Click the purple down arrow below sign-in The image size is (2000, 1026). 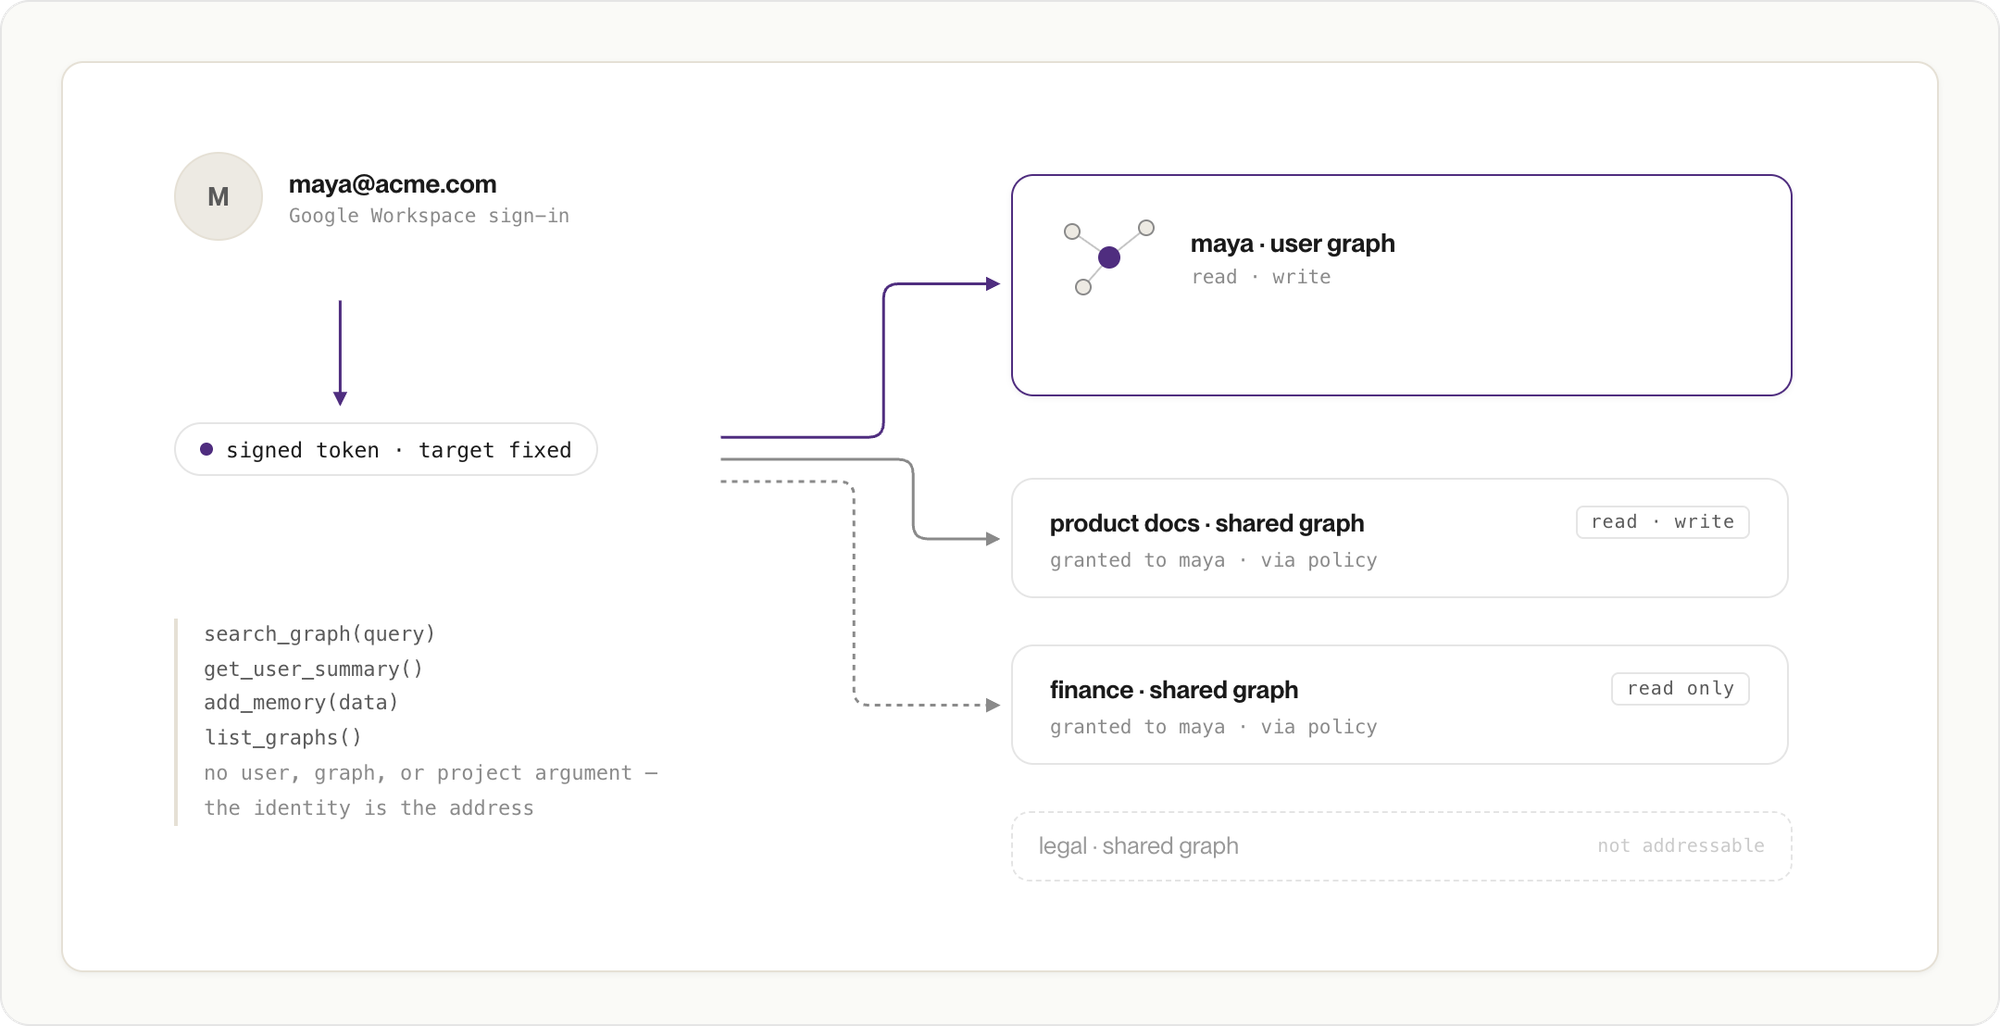[340, 353]
